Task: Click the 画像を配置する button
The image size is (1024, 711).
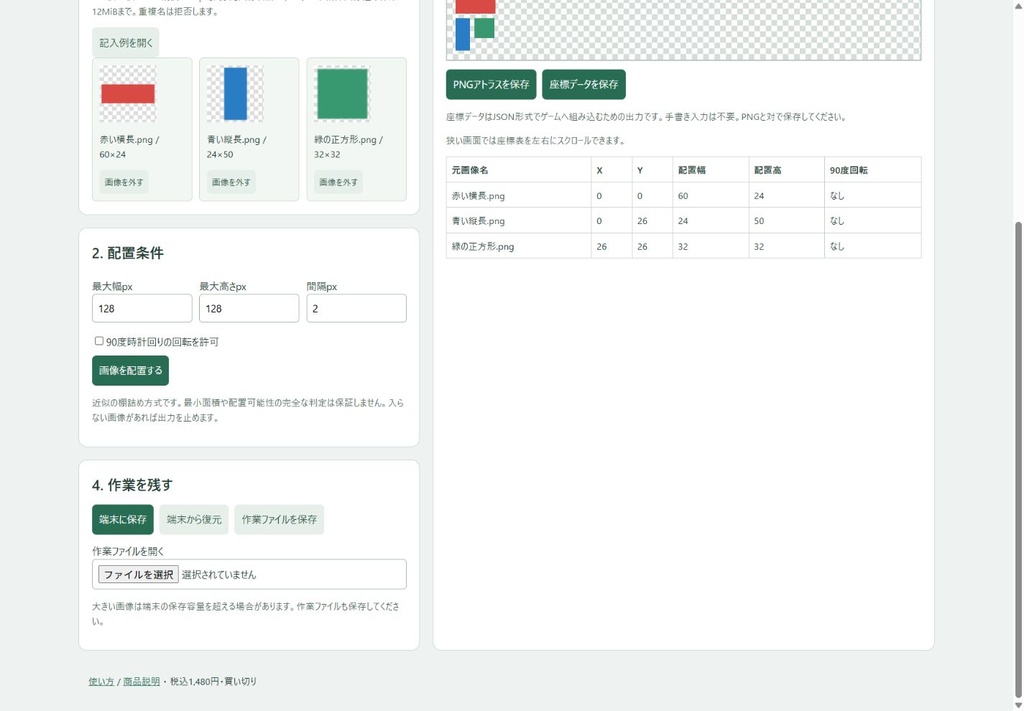Action: click(131, 370)
